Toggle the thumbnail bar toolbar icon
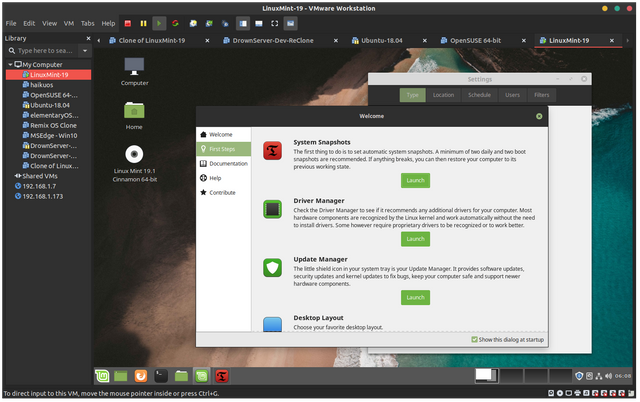The image size is (640, 402). tap(259, 23)
